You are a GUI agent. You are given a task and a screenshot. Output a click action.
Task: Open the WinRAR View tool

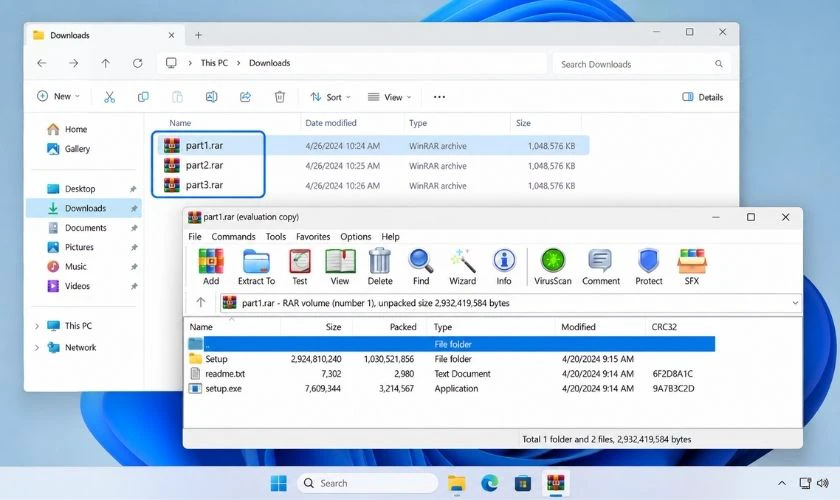coord(340,266)
